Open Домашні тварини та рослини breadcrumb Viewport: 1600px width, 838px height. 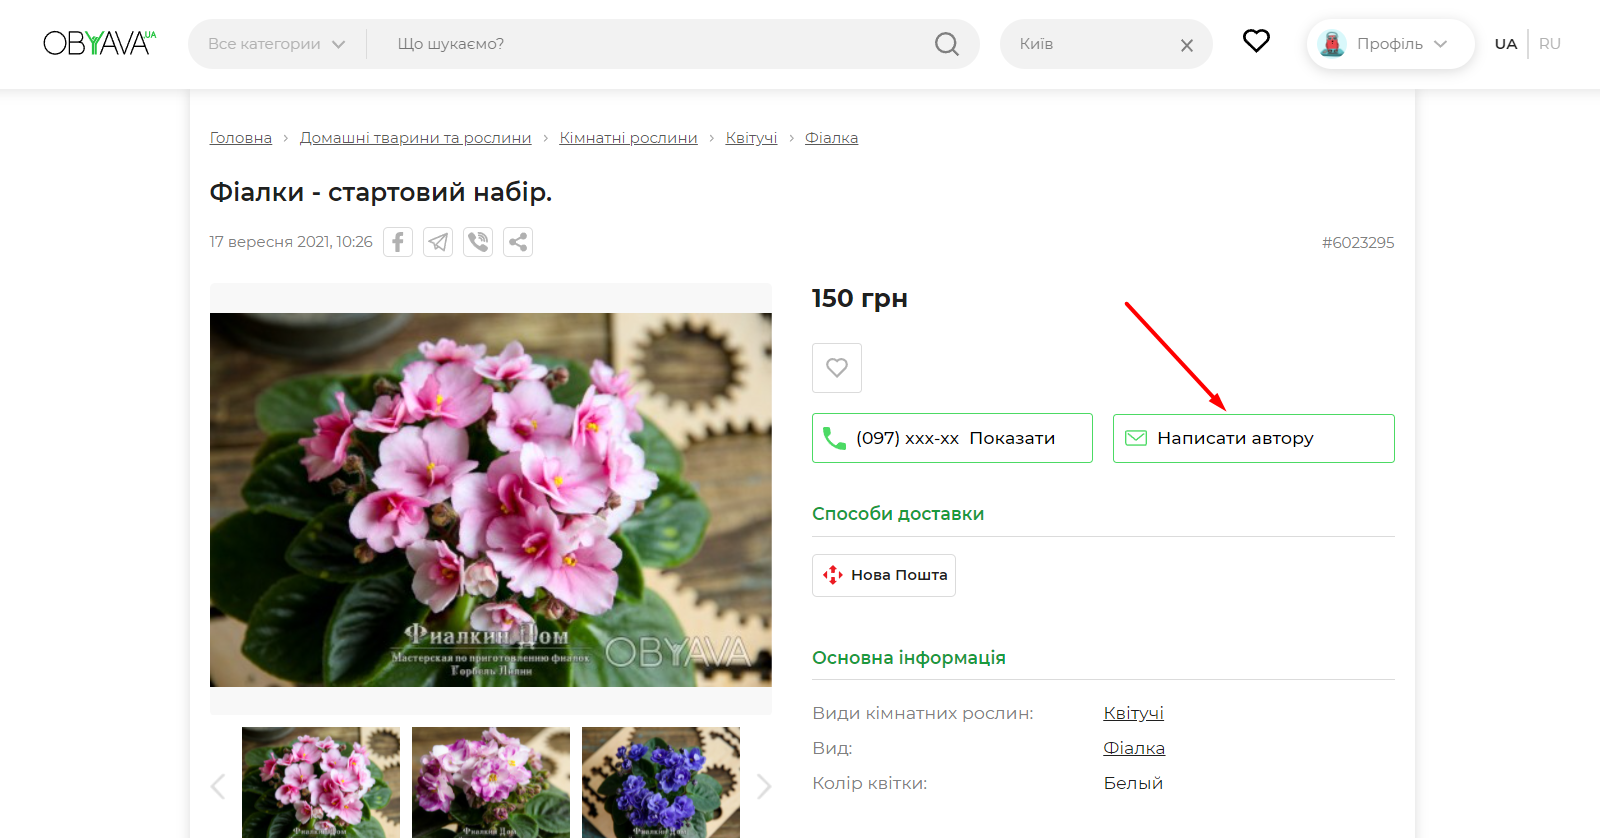coord(415,138)
